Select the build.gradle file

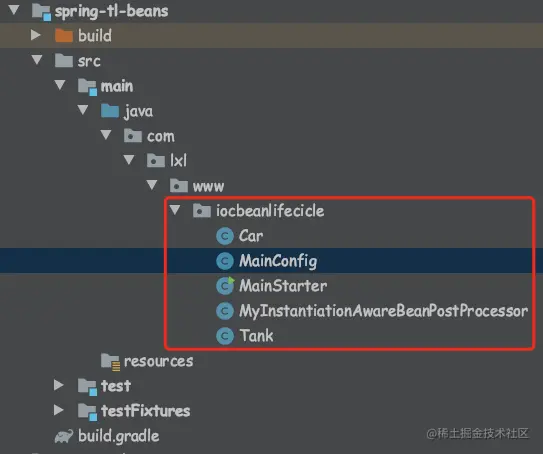click(x=118, y=436)
